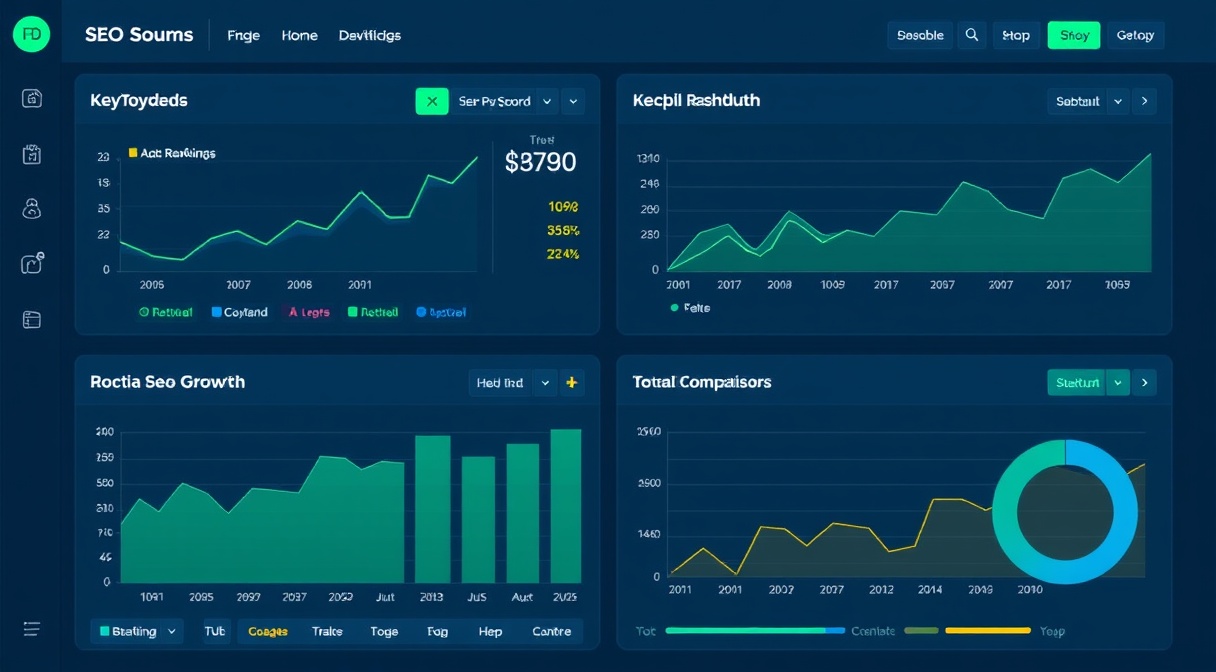
Task: Click the Total Compaisors panel title
Action: point(702,382)
